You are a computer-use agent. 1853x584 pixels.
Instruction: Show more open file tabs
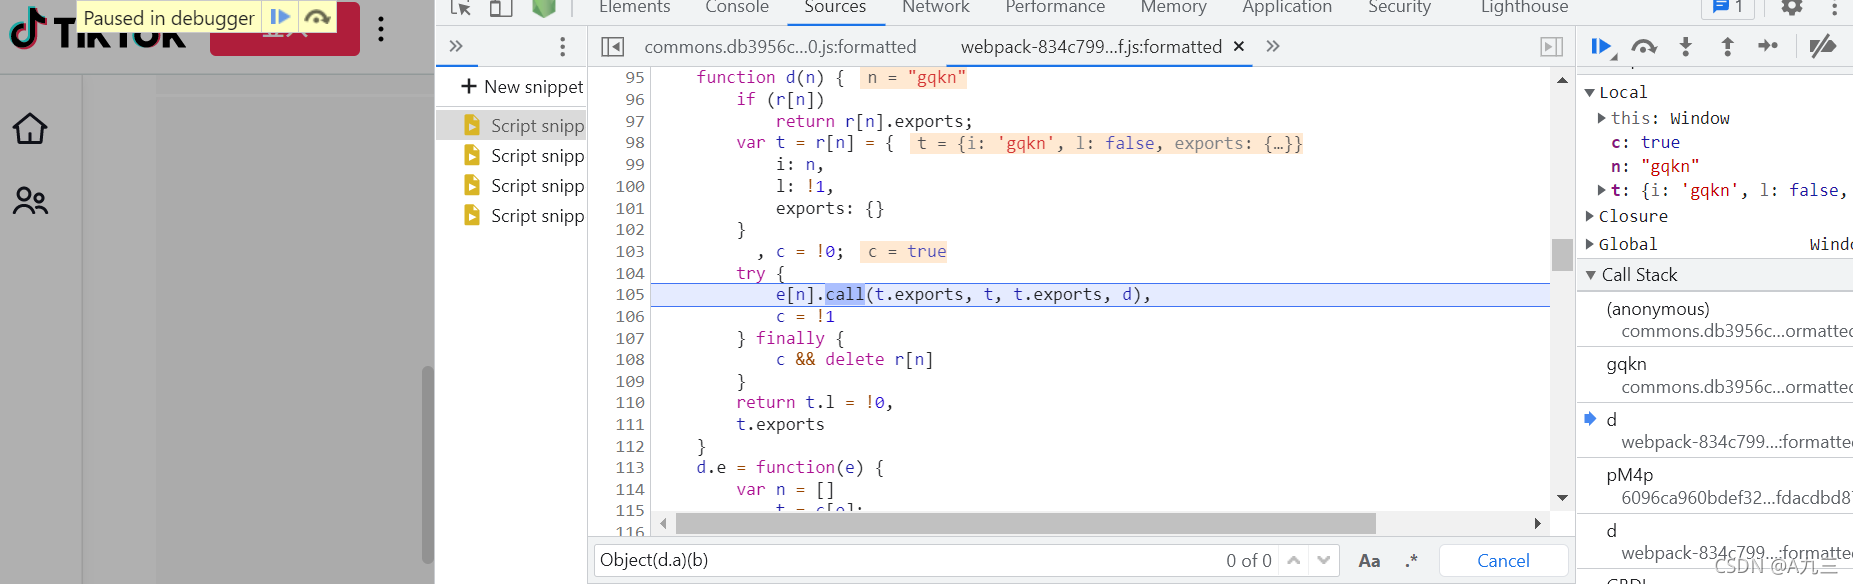point(1273,46)
